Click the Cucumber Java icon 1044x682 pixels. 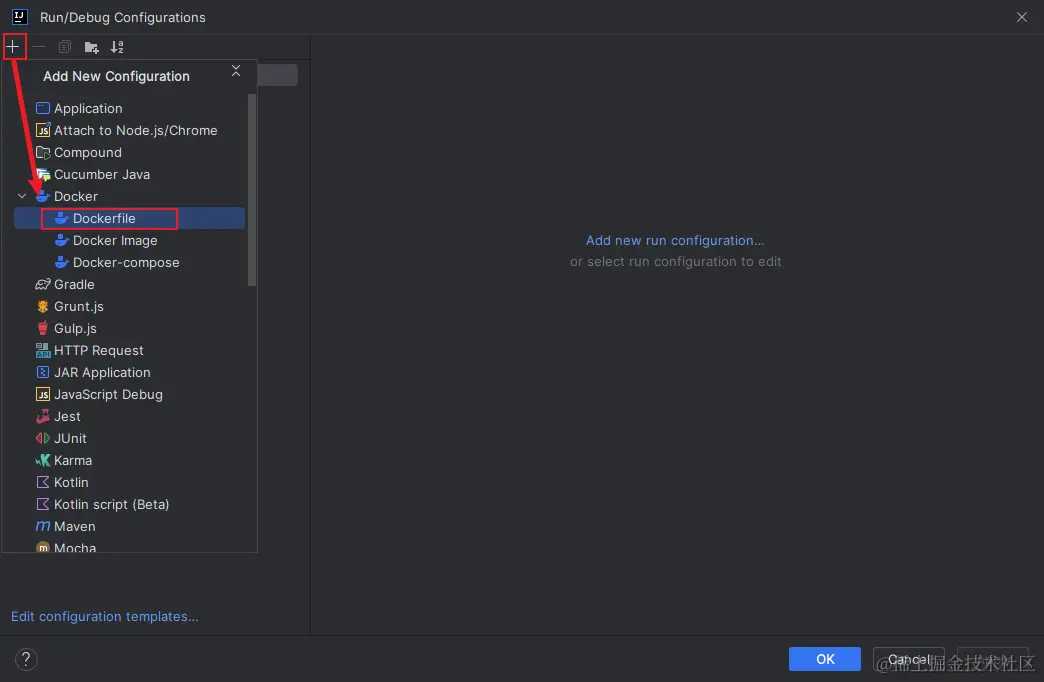pos(43,174)
